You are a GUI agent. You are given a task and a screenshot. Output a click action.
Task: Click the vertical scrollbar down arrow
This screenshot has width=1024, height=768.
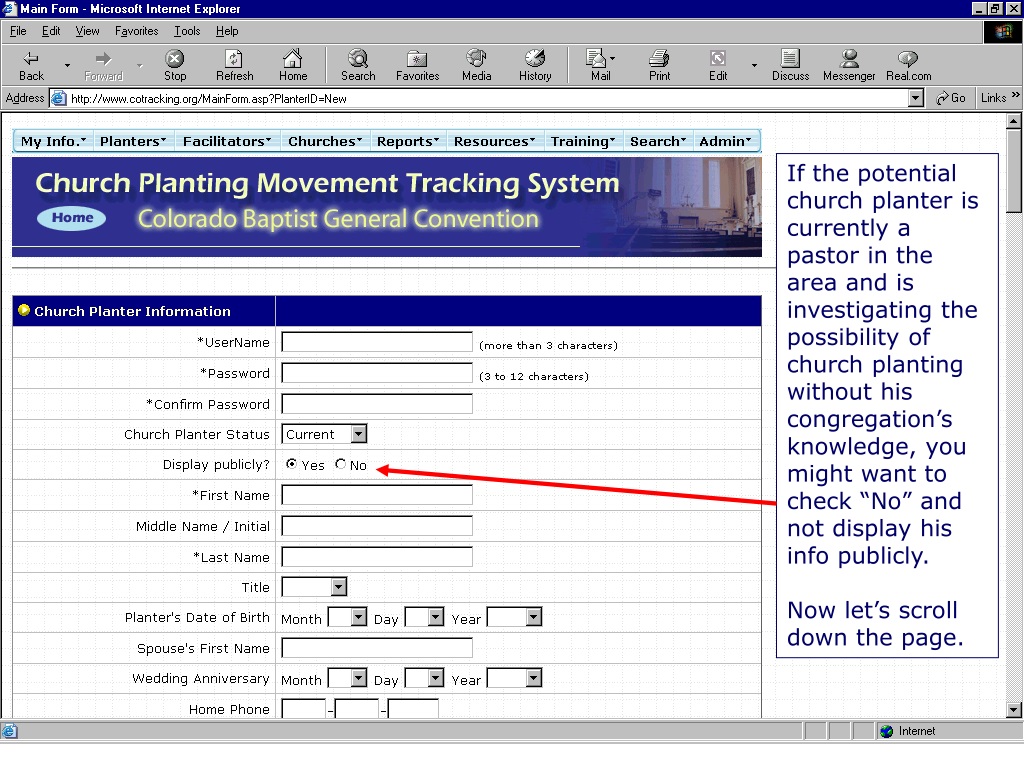coord(1014,710)
